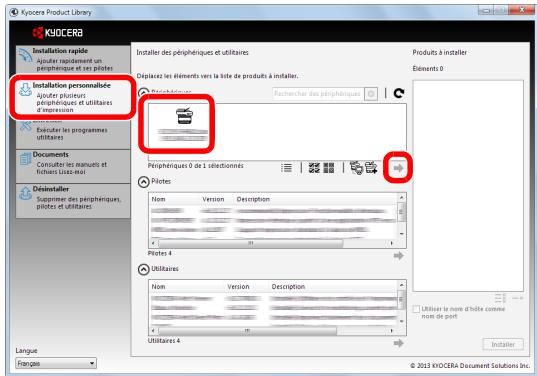537x376 pixels.
Task: Click Utilitaires horizontal scrollbar thumb
Action: 247,331
